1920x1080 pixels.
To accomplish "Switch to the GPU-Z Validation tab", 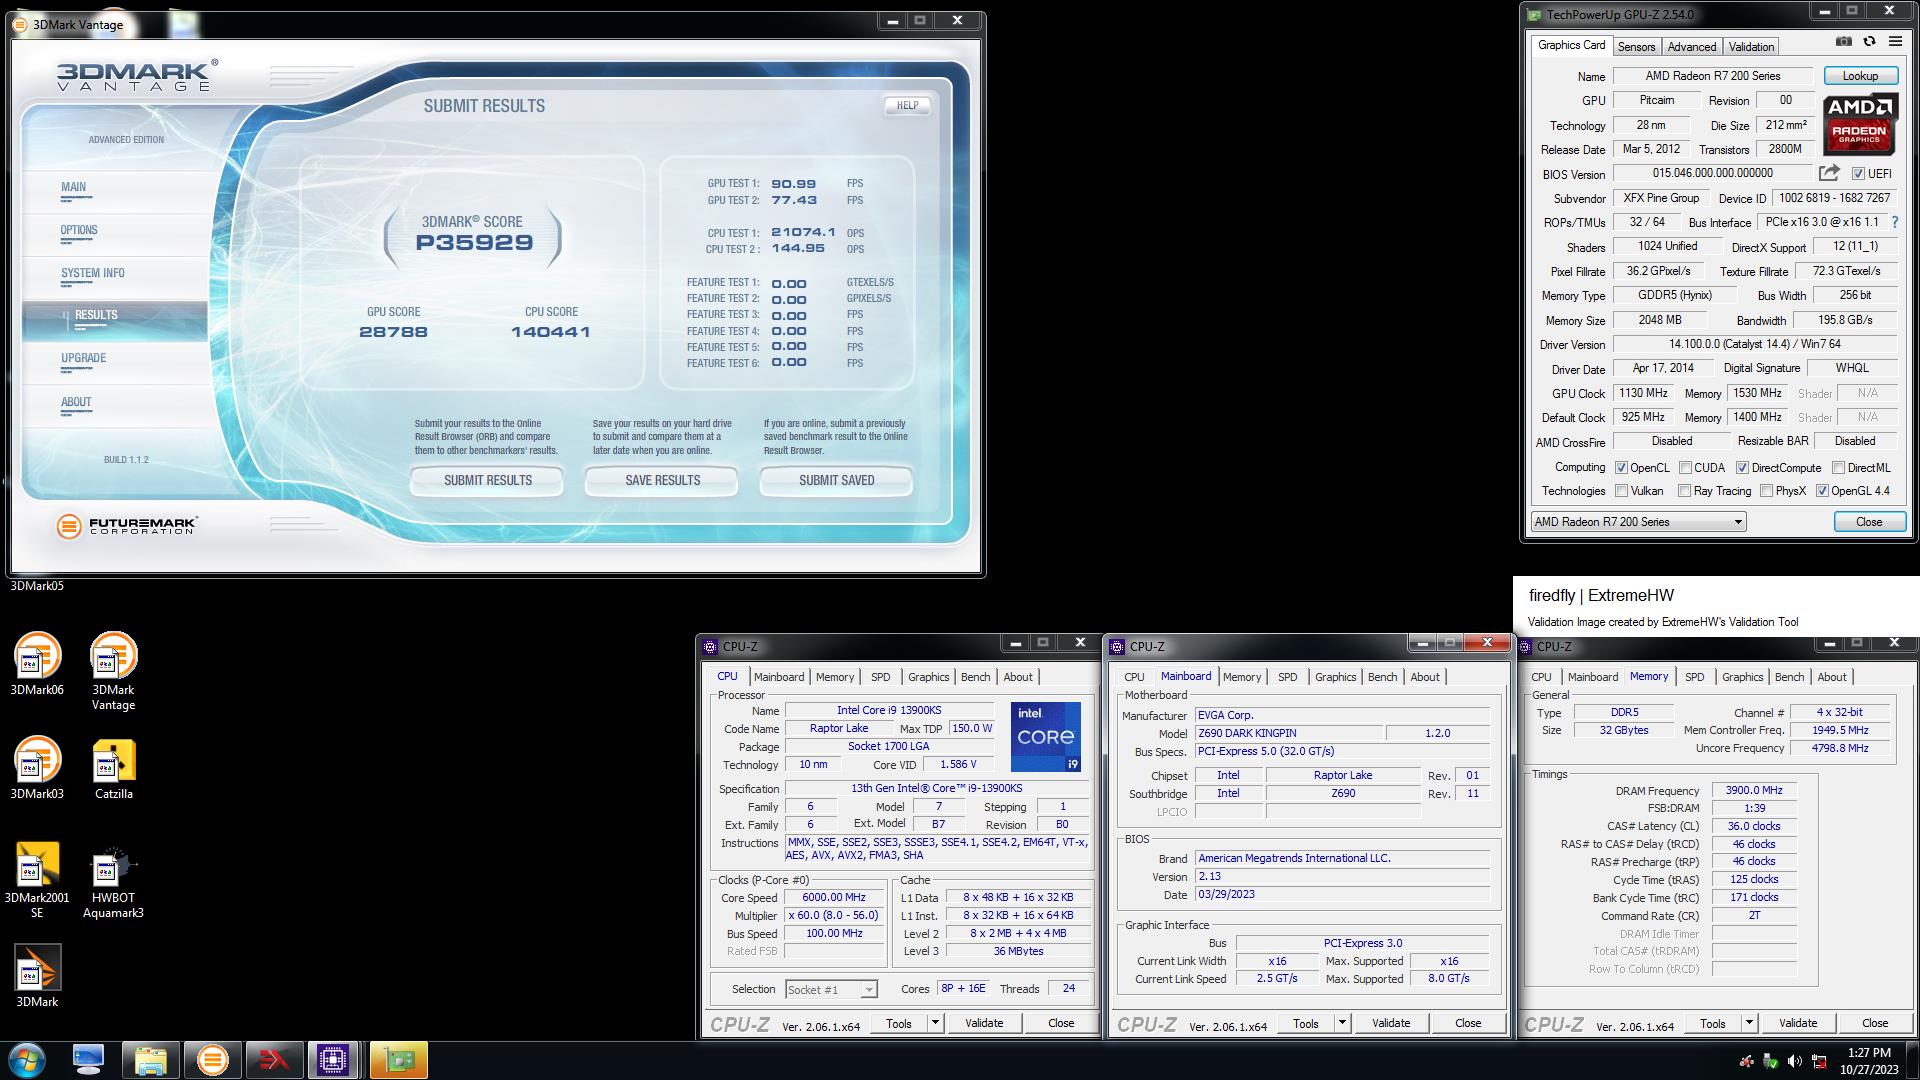I will [1751, 47].
